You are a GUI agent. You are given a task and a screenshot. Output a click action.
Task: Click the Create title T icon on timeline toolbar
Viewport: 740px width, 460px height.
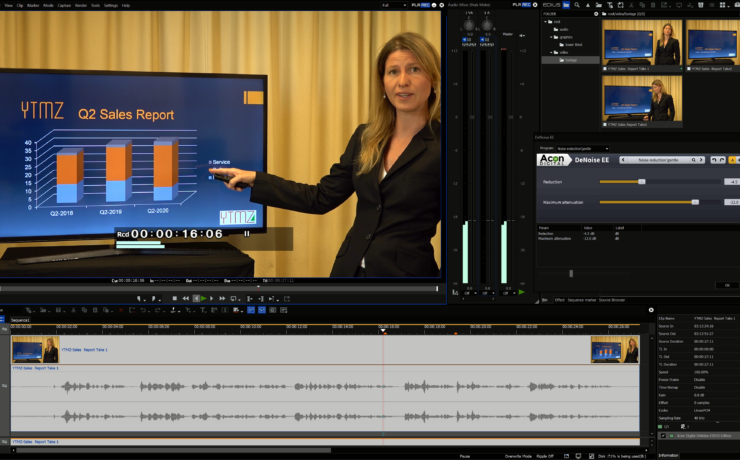pos(203,310)
